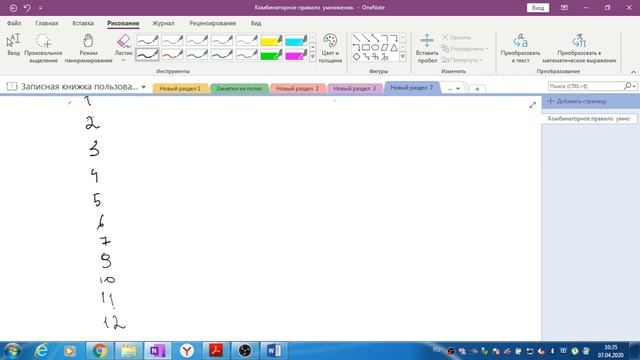The height and width of the screenshot is (360, 640).
Task: Switch to the Главная tab
Action: click(47, 23)
